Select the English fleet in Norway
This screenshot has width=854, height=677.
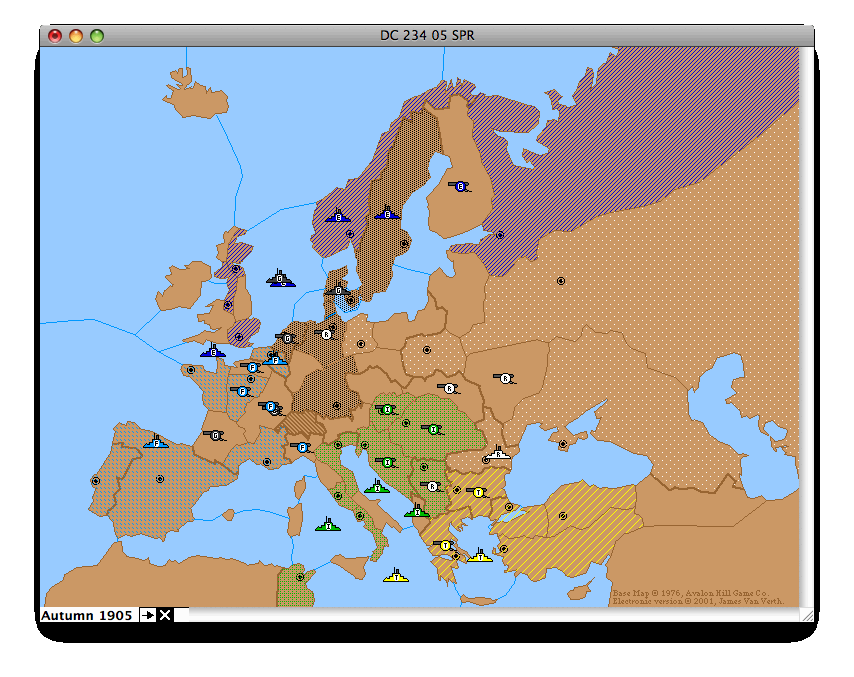[x=338, y=216]
